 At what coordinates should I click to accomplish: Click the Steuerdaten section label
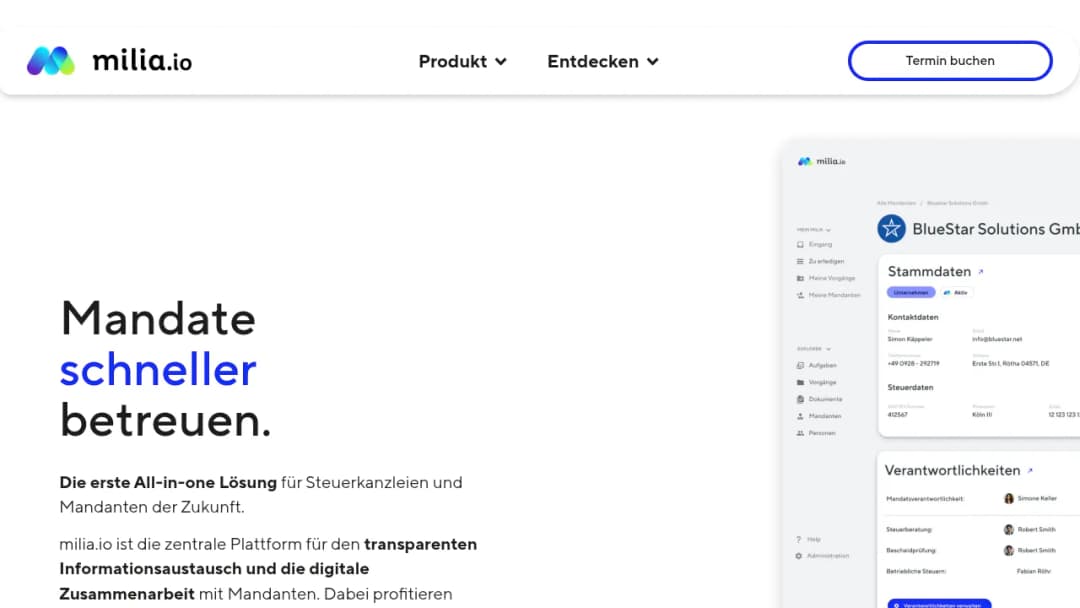(x=911, y=388)
